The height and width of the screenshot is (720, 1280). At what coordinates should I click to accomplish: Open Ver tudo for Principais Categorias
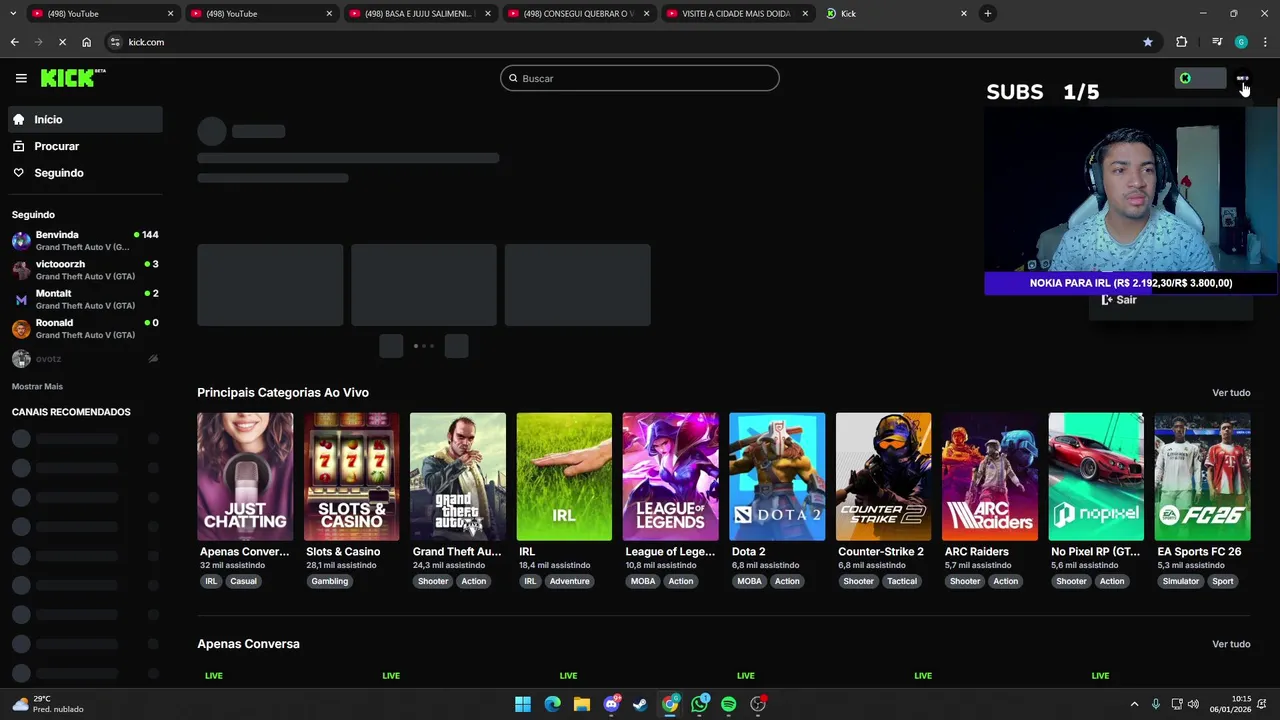click(x=1231, y=393)
